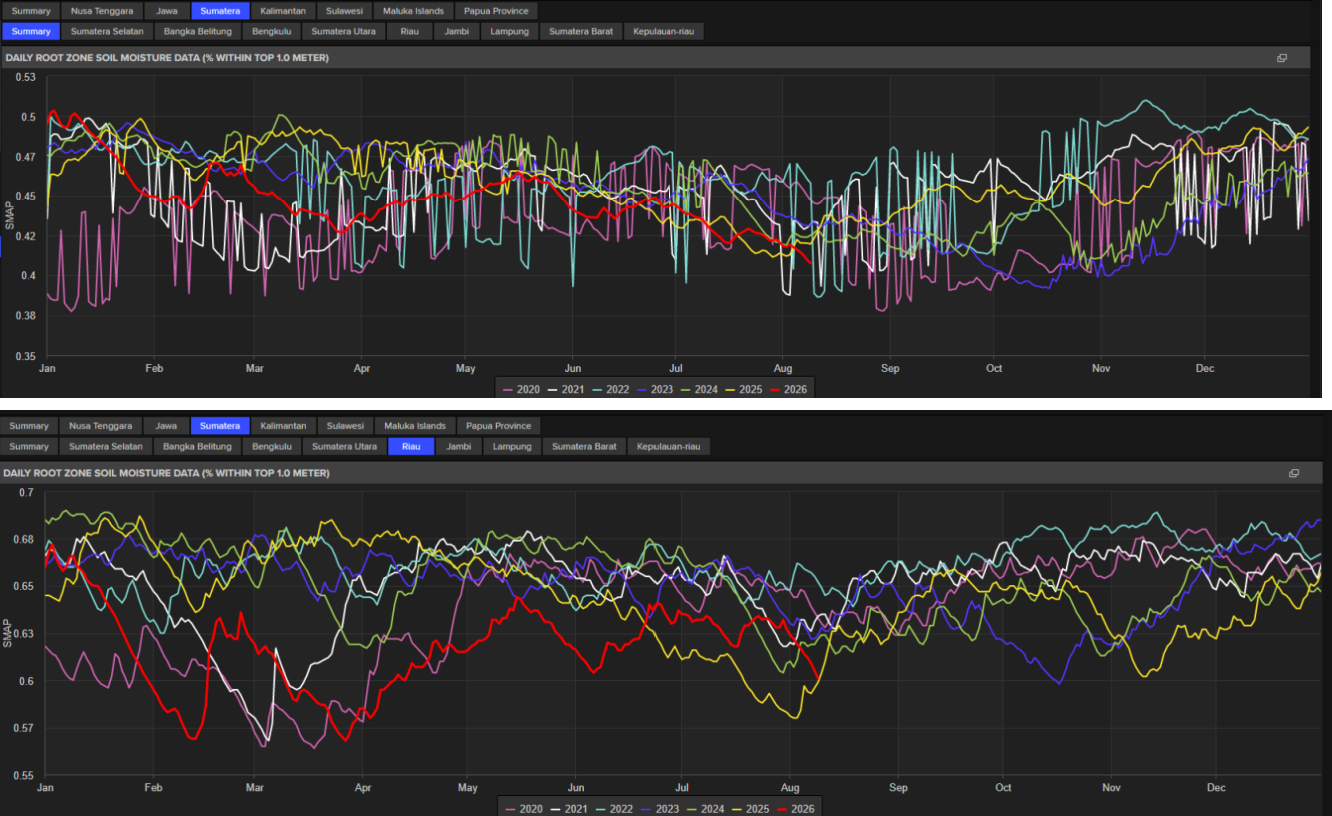Select Kepulauan-riau sub-tab in upper panel
This screenshot has height=816, width=1332.
664,31
